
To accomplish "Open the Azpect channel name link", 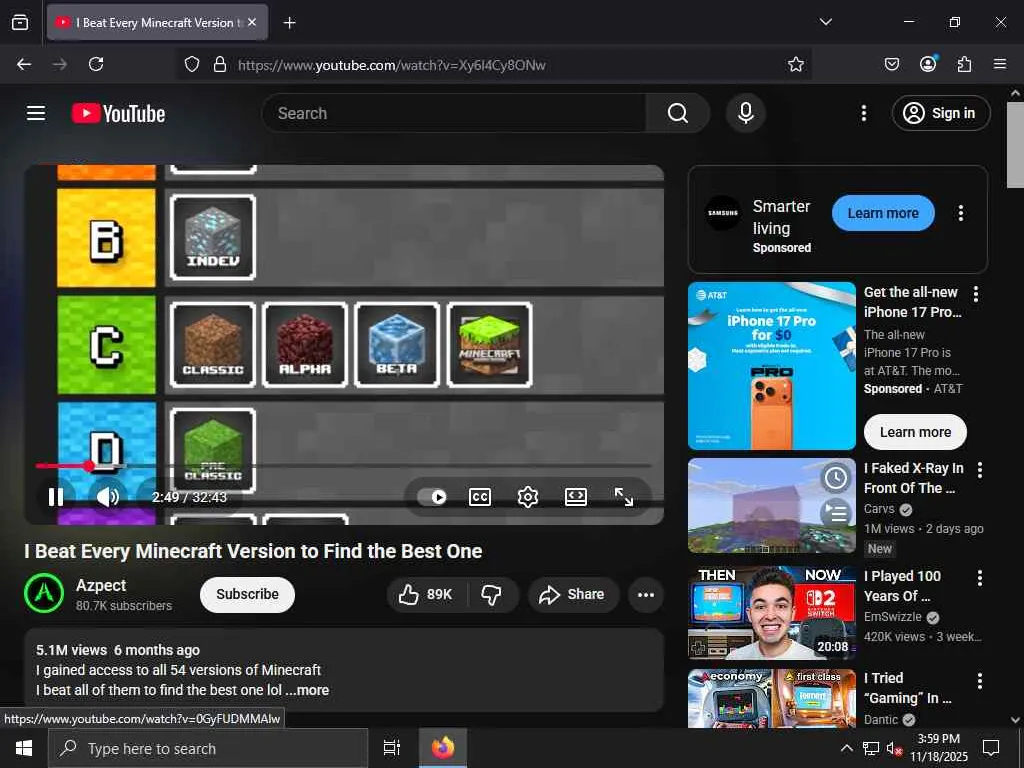I will click(101, 585).
